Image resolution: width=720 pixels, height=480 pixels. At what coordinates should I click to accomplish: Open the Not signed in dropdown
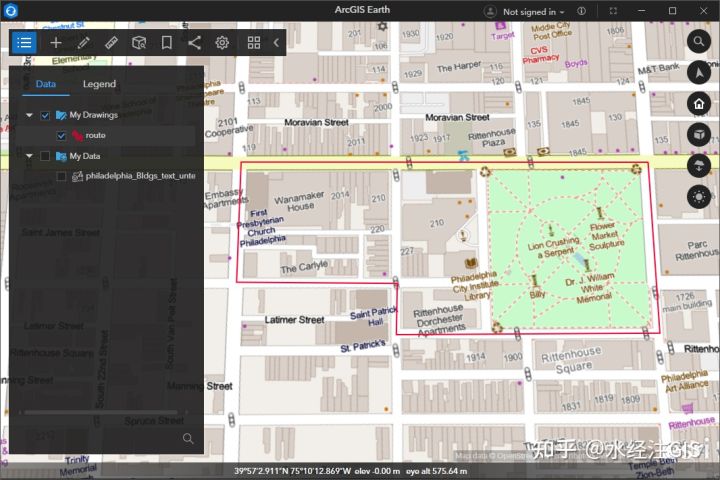(533, 12)
